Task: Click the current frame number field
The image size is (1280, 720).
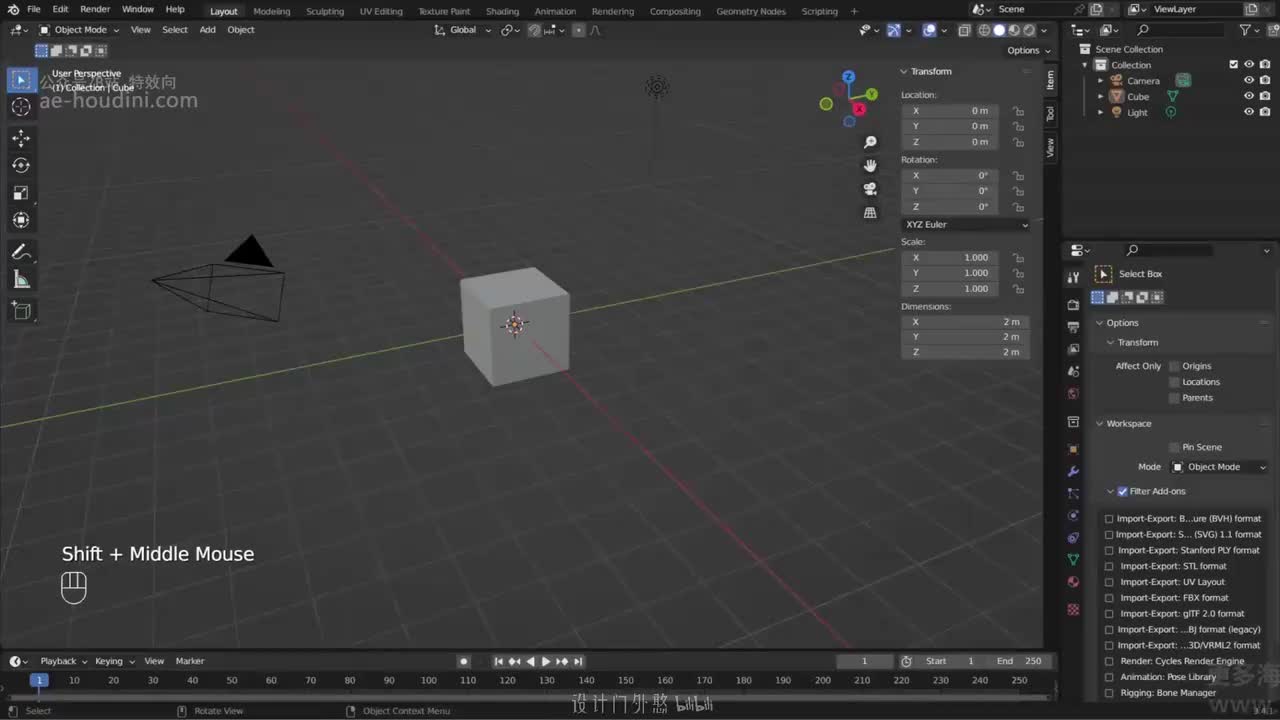Action: [864, 661]
